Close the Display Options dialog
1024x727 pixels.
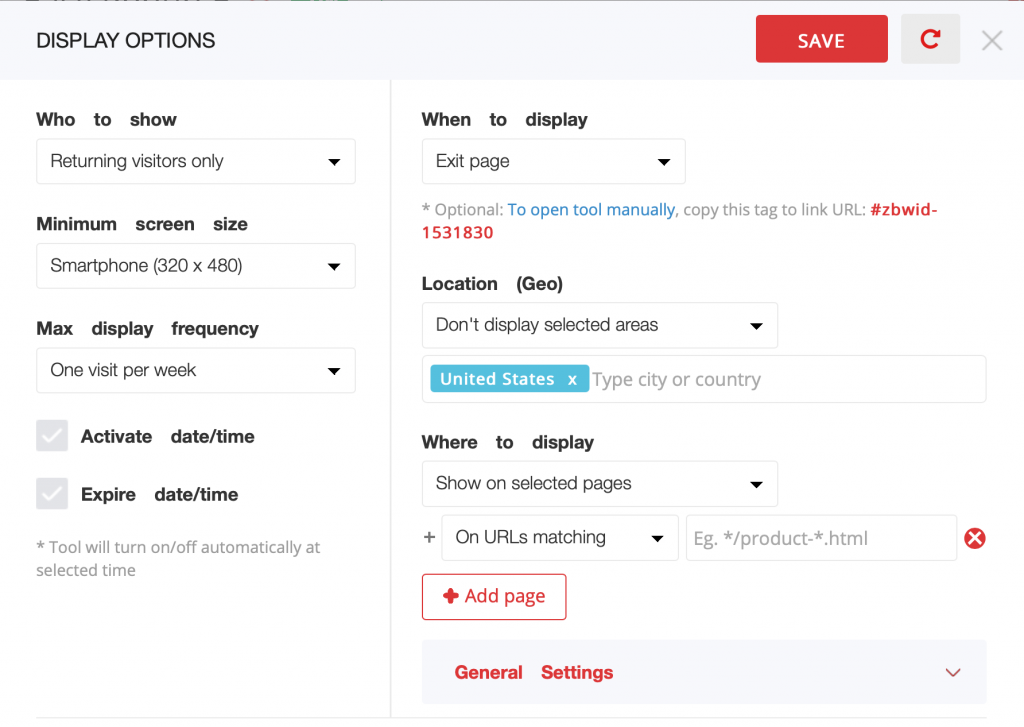pos(991,40)
